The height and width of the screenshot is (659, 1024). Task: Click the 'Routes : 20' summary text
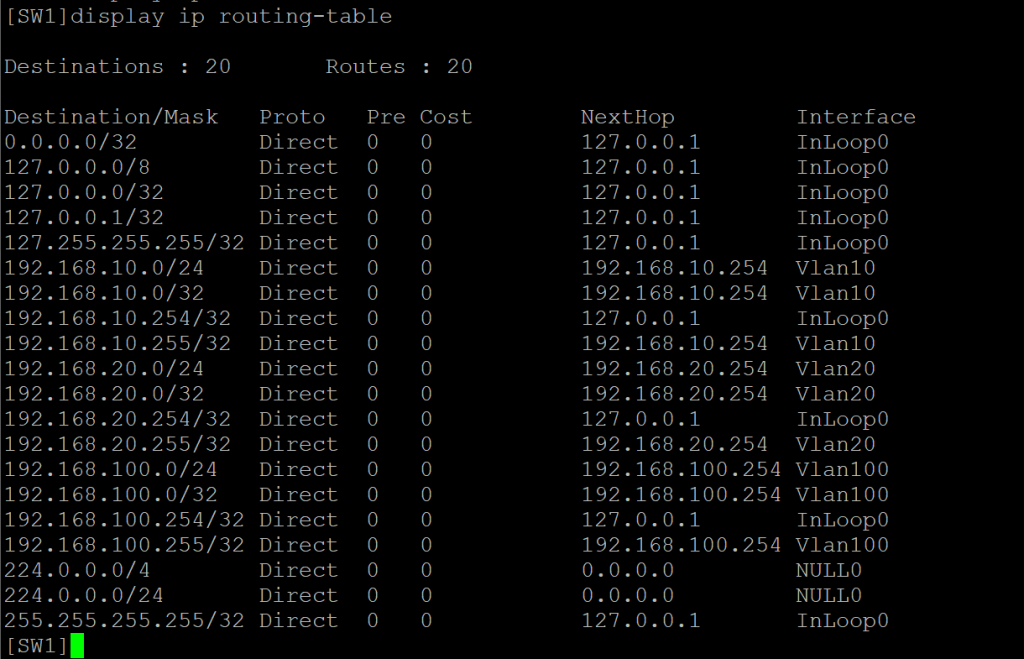point(399,67)
